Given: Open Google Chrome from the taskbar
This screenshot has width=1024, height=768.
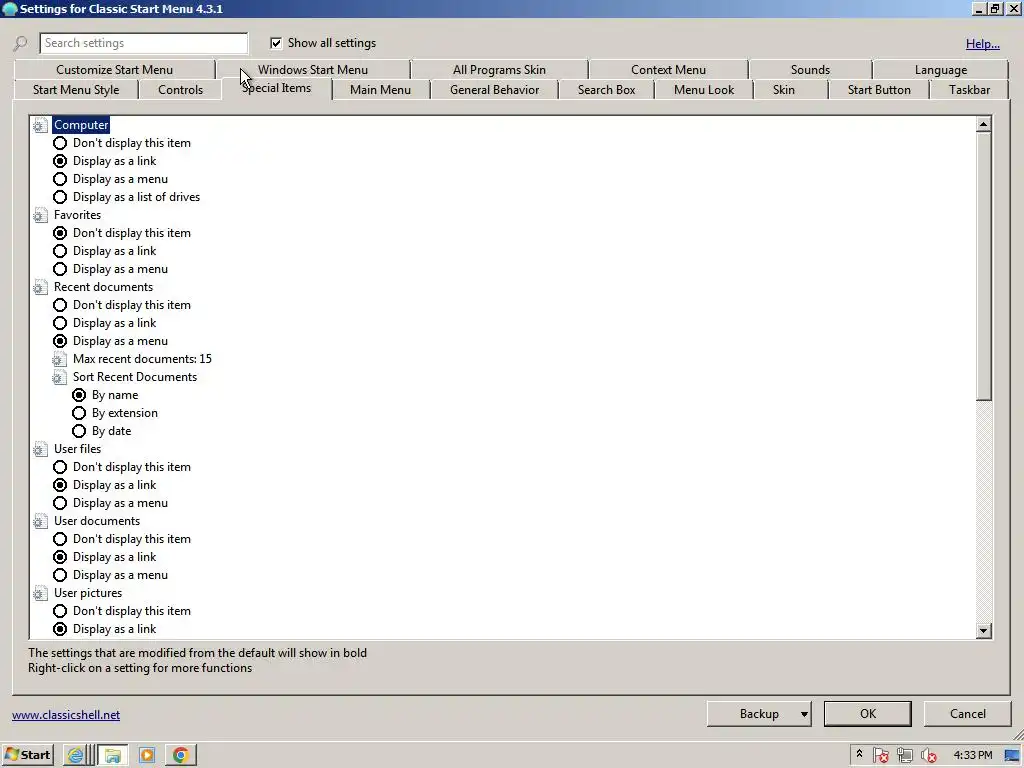Looking at the screenshot, I should click(181, 755).
